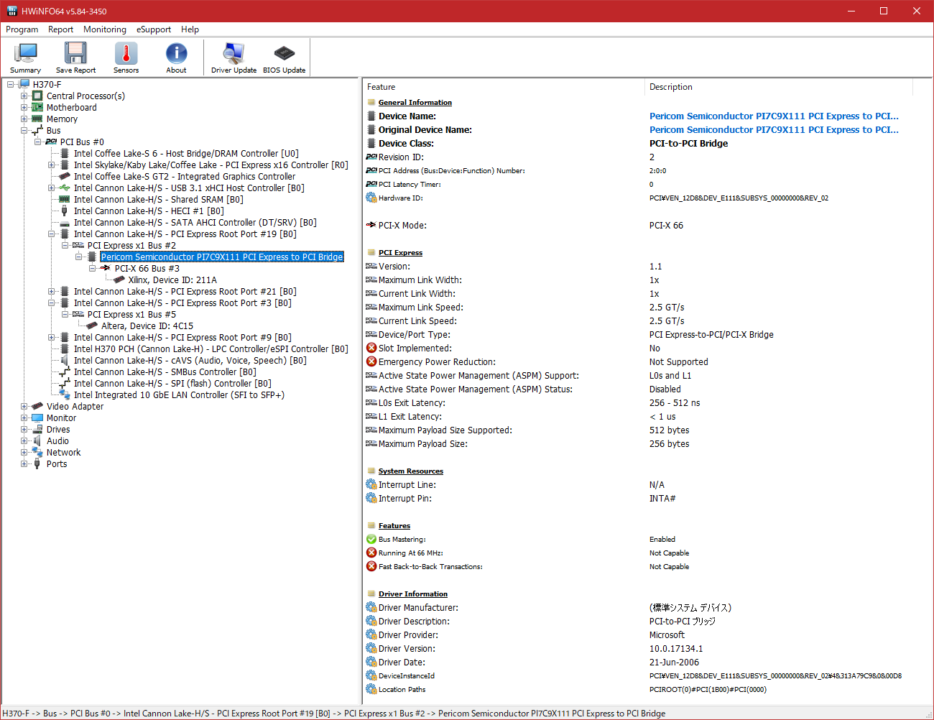Viewport: 934px width, 720px height.
Task: Select the PCI-X 66 Bus #3 item
Action: (x=147, y=269)
